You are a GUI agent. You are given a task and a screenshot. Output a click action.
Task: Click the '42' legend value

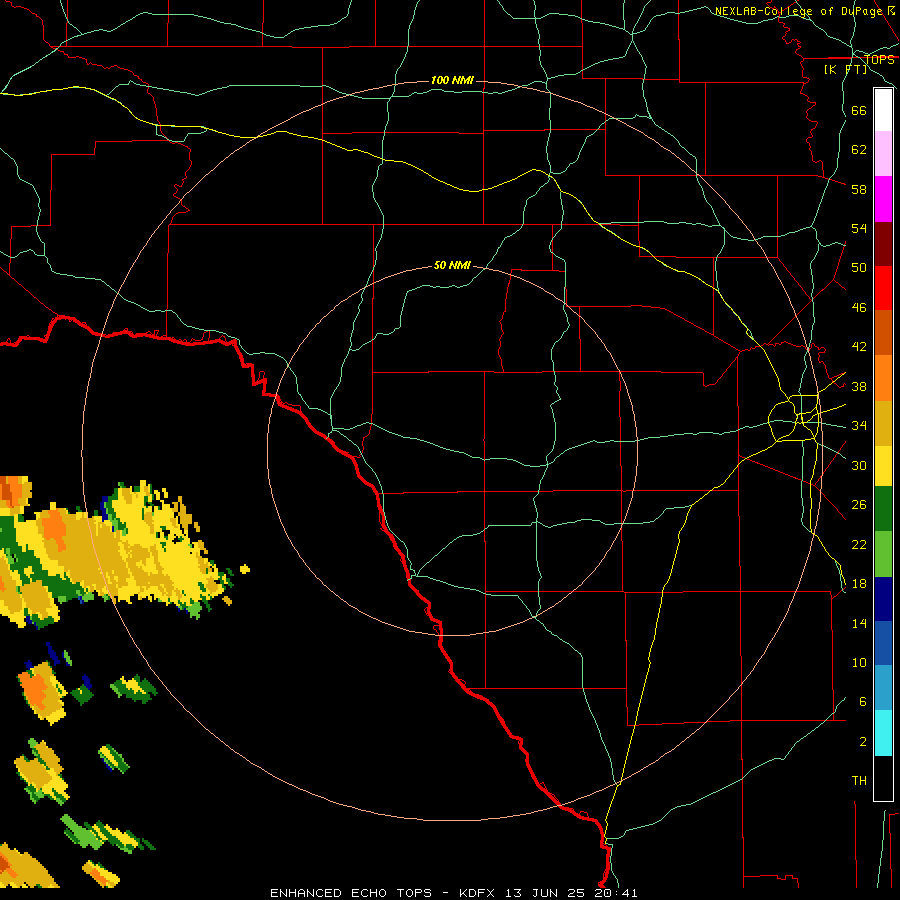pos(859,346)
